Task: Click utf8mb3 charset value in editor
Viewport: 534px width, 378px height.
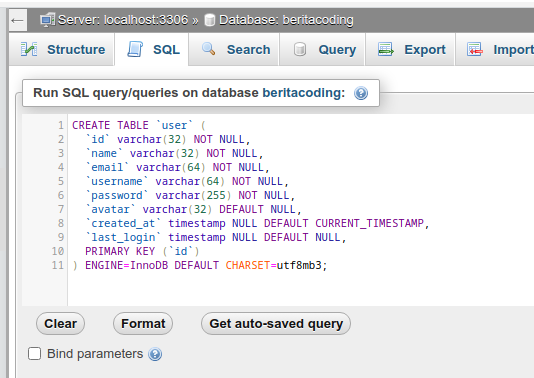Action: pos(299,265)
